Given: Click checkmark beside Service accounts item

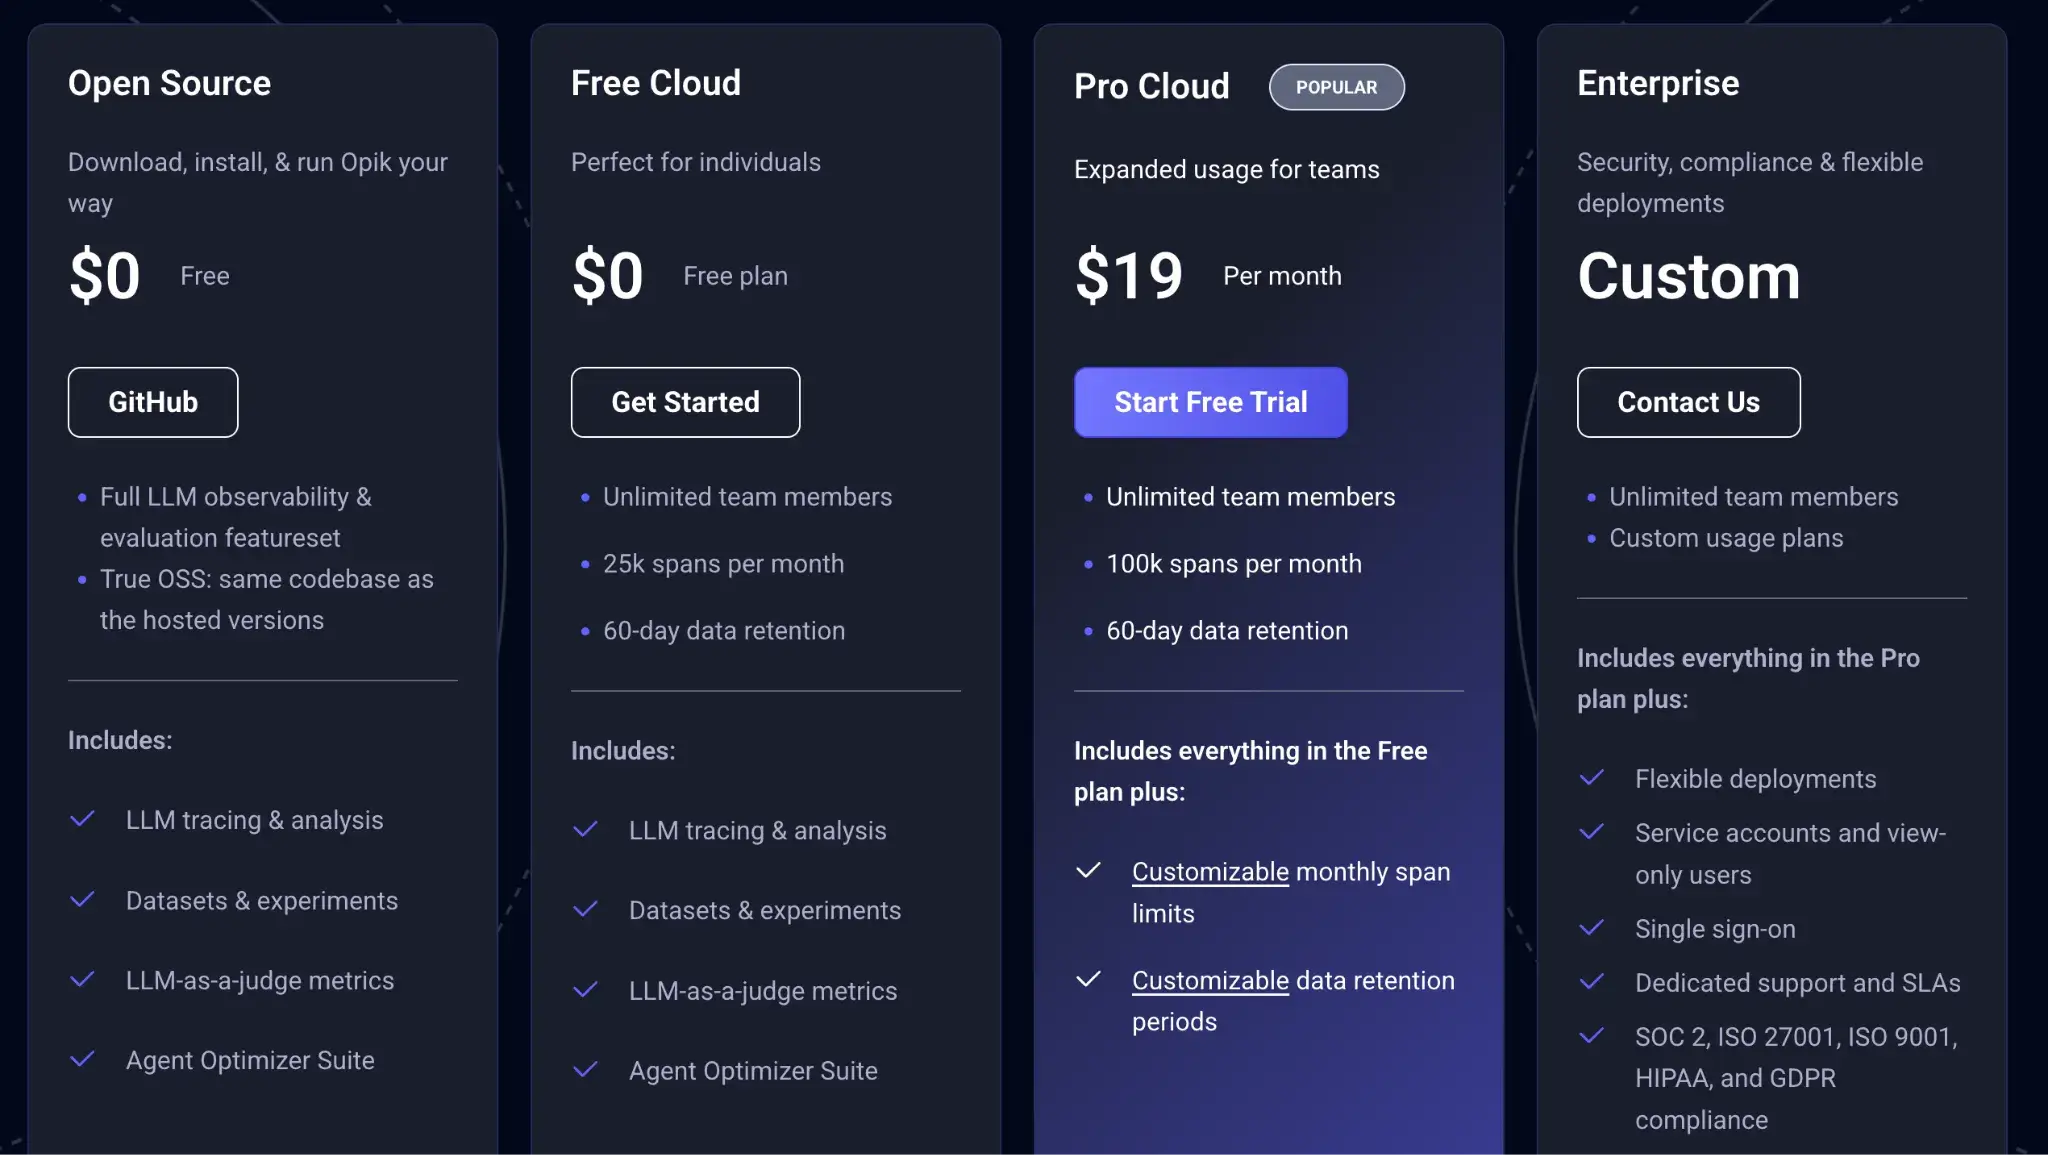Looking at the screenshot, I should 1591,832.
